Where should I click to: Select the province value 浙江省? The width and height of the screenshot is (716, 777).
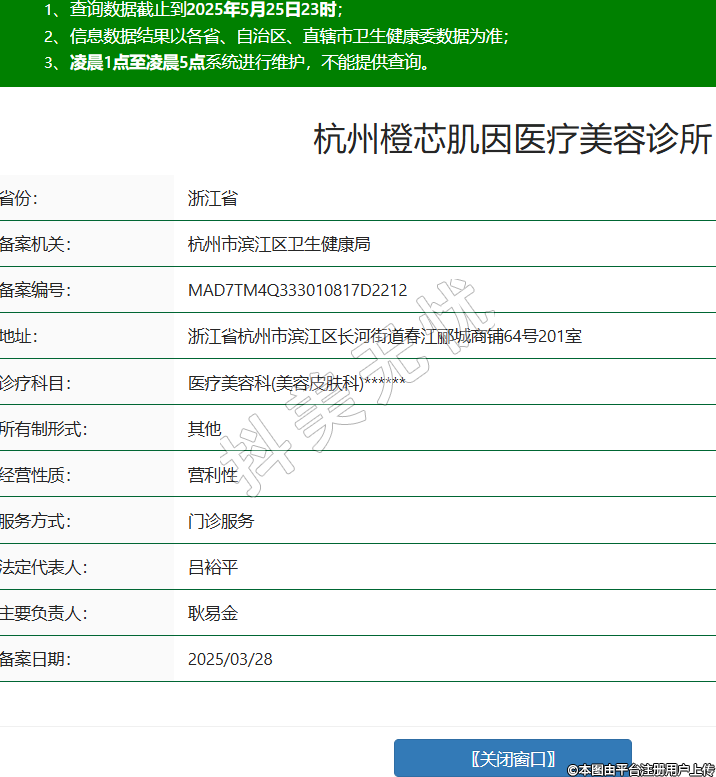click(213, 198)
